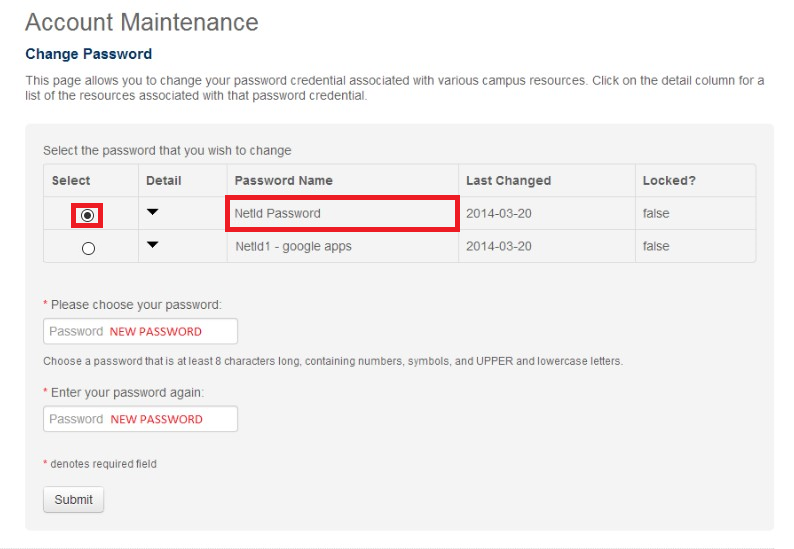Expand the detail arrow for NetId1 - google apps
The height and width of the screenshot is (549, 794).
pos(152,245)
